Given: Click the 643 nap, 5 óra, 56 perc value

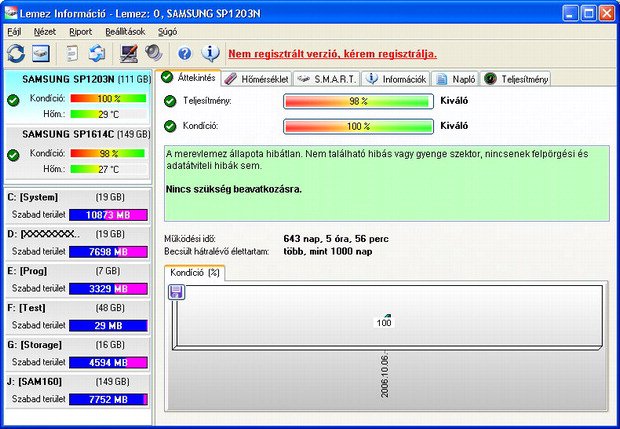Looking at the screenshot, I should pos(336,239).
